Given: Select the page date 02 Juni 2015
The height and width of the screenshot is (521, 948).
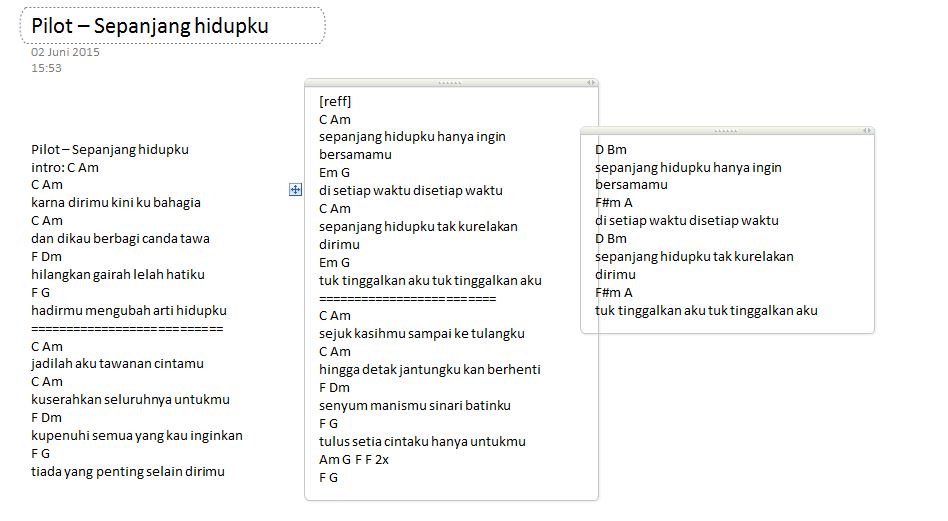Looking at the screenshot, I should [x=65, y=52].
